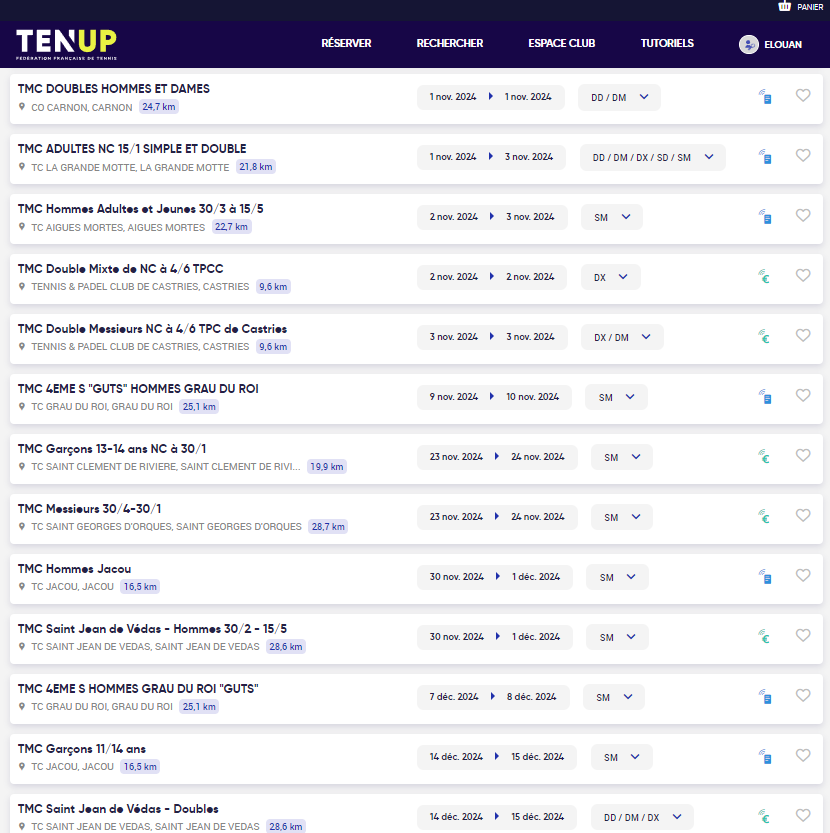
Task: Open the DD / DM / DX / SD / SM dropdown
Action: coord(653,157)
